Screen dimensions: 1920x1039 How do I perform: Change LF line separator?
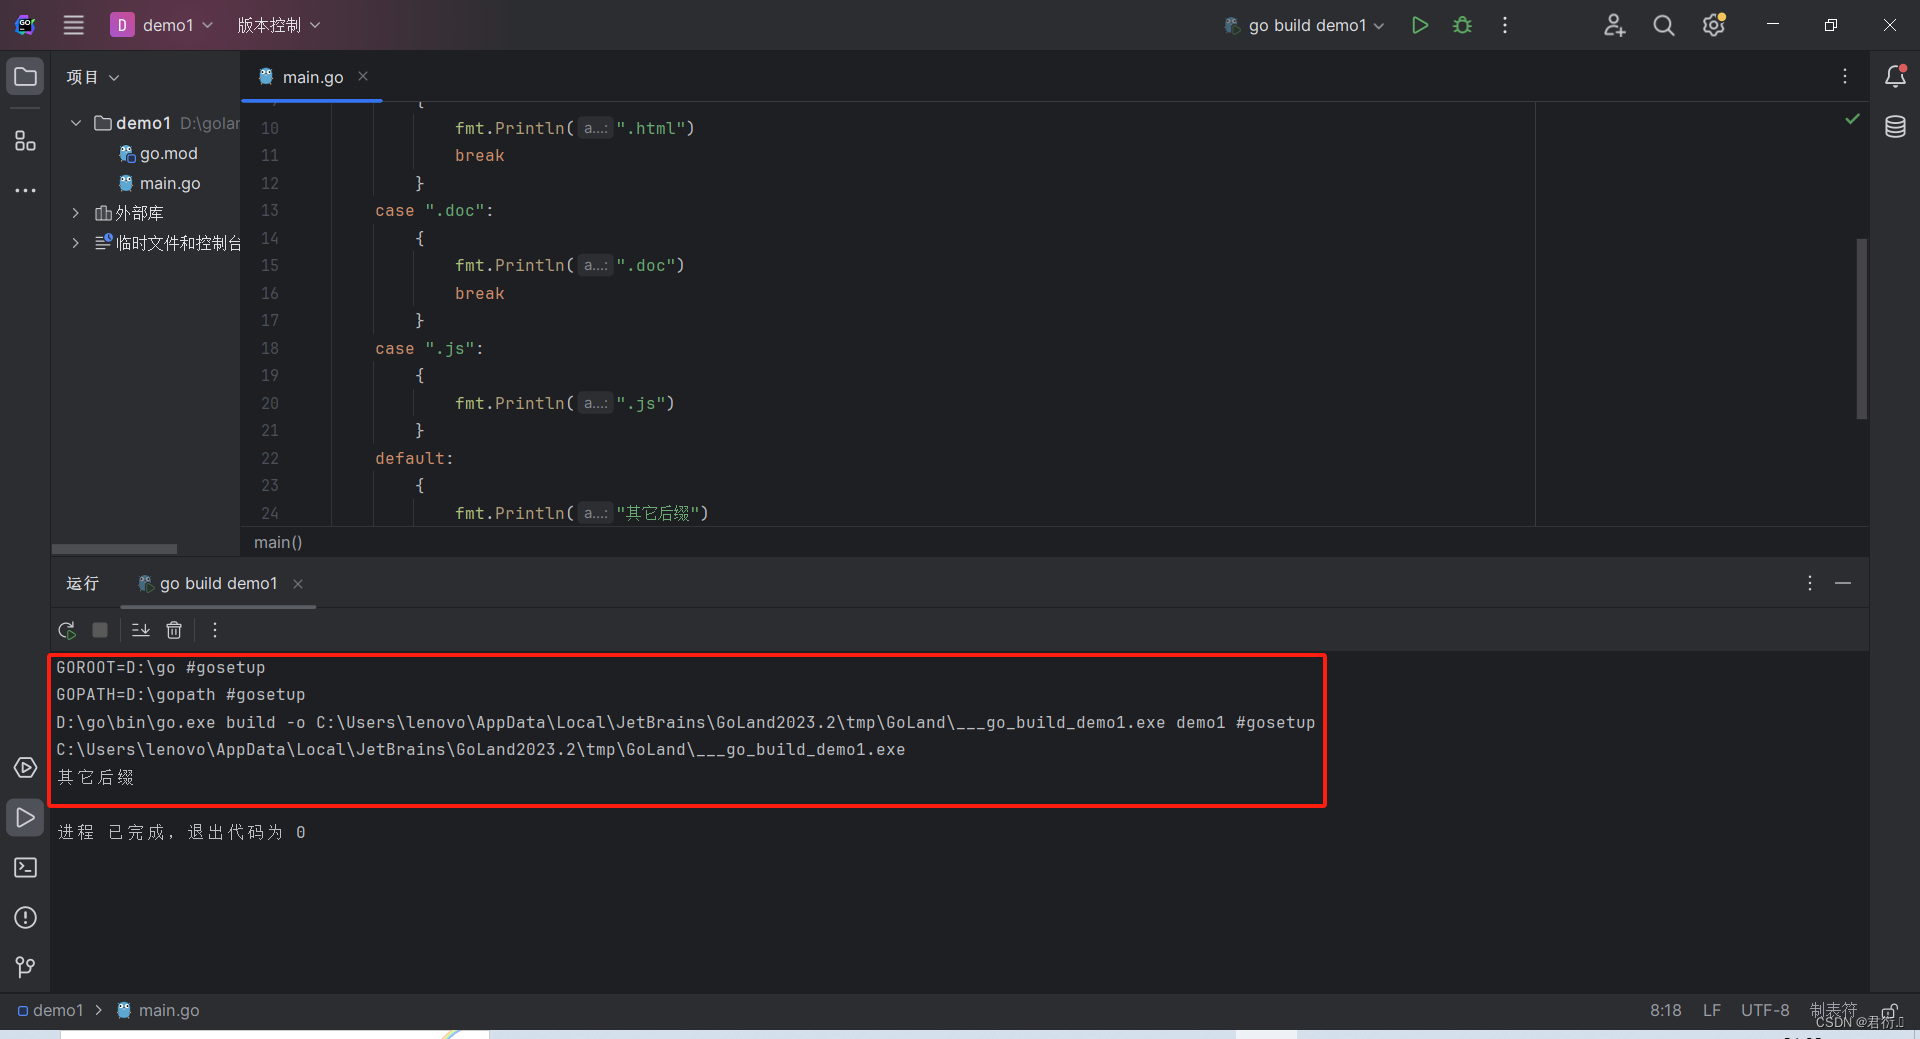tap(1712, 1010)
